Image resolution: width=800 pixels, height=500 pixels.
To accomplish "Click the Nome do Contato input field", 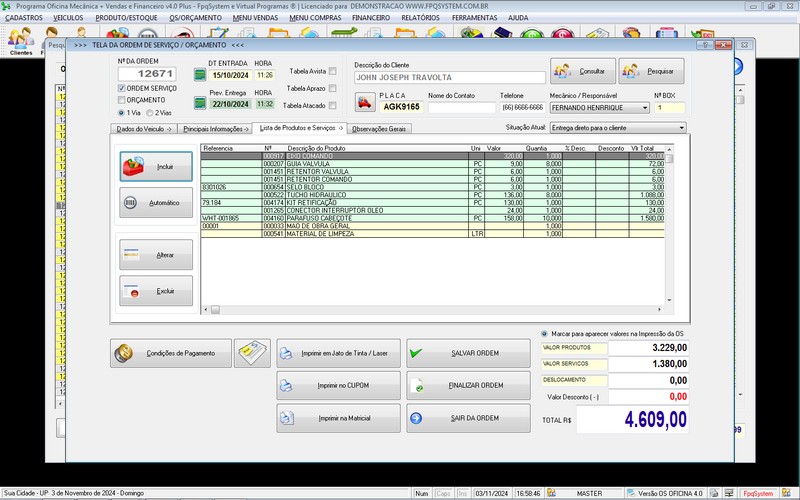I will [x=461, y=108].
